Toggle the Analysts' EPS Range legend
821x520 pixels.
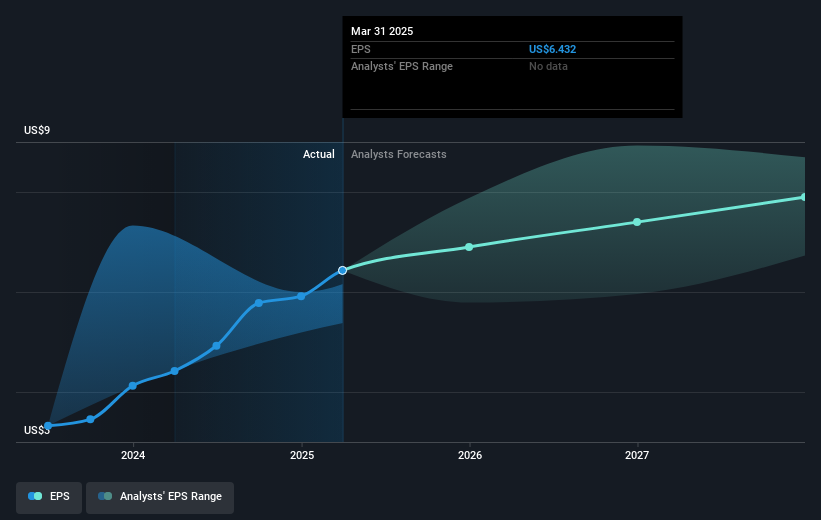[160, 497]
